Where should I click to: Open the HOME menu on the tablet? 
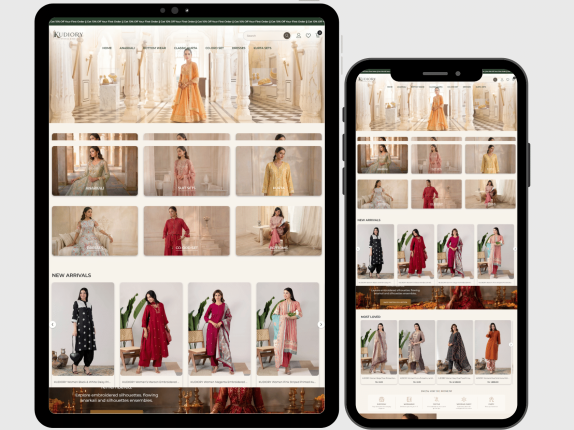(107, 48)
